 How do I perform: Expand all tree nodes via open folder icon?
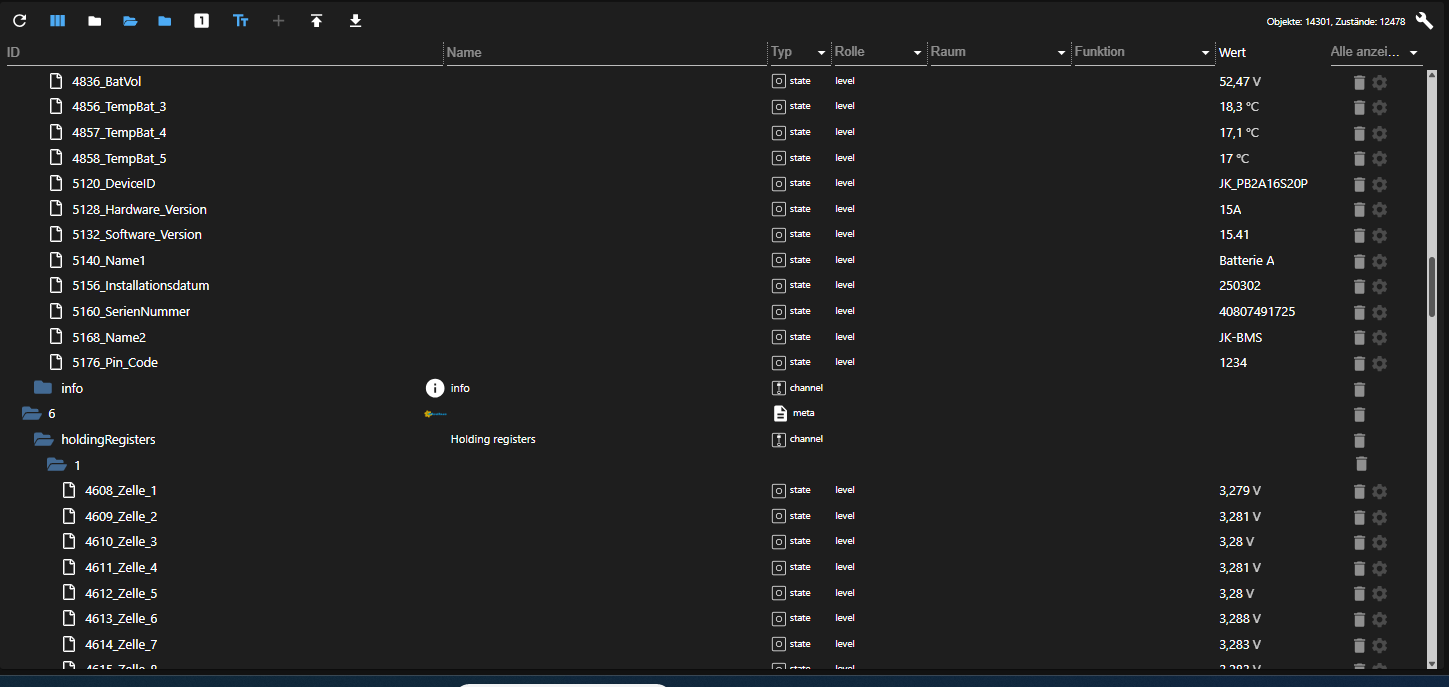coord(130,20)
